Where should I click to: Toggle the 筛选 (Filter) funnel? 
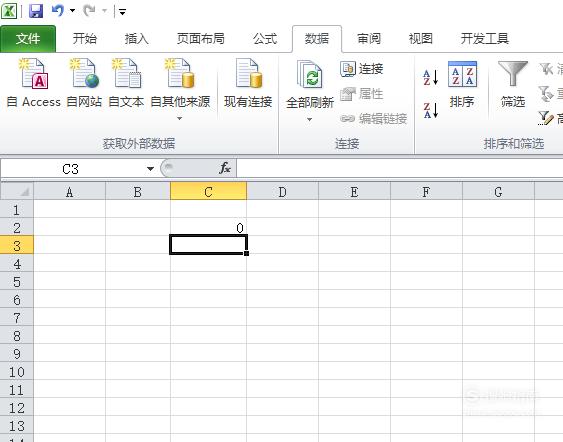(x=513, y=84)
